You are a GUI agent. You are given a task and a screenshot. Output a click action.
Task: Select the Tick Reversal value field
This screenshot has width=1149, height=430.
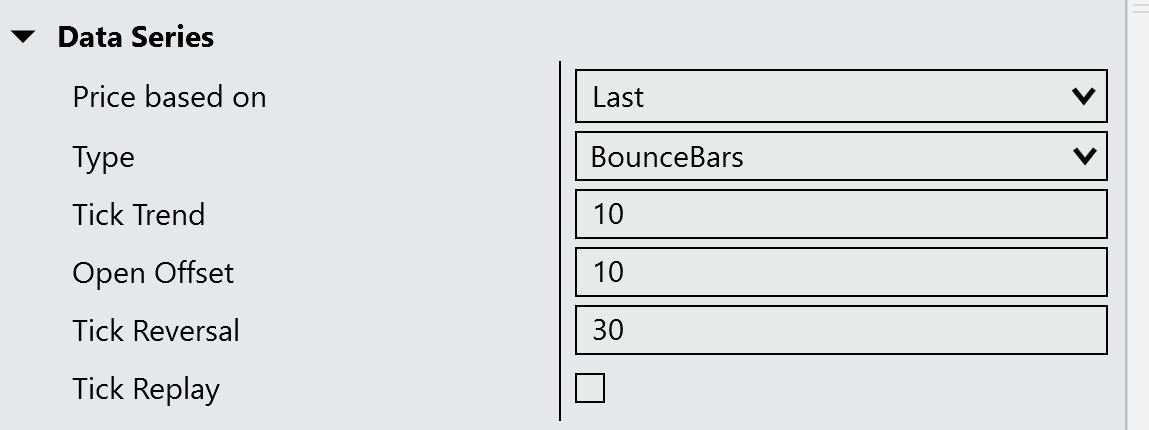click(x=840, y=330)
